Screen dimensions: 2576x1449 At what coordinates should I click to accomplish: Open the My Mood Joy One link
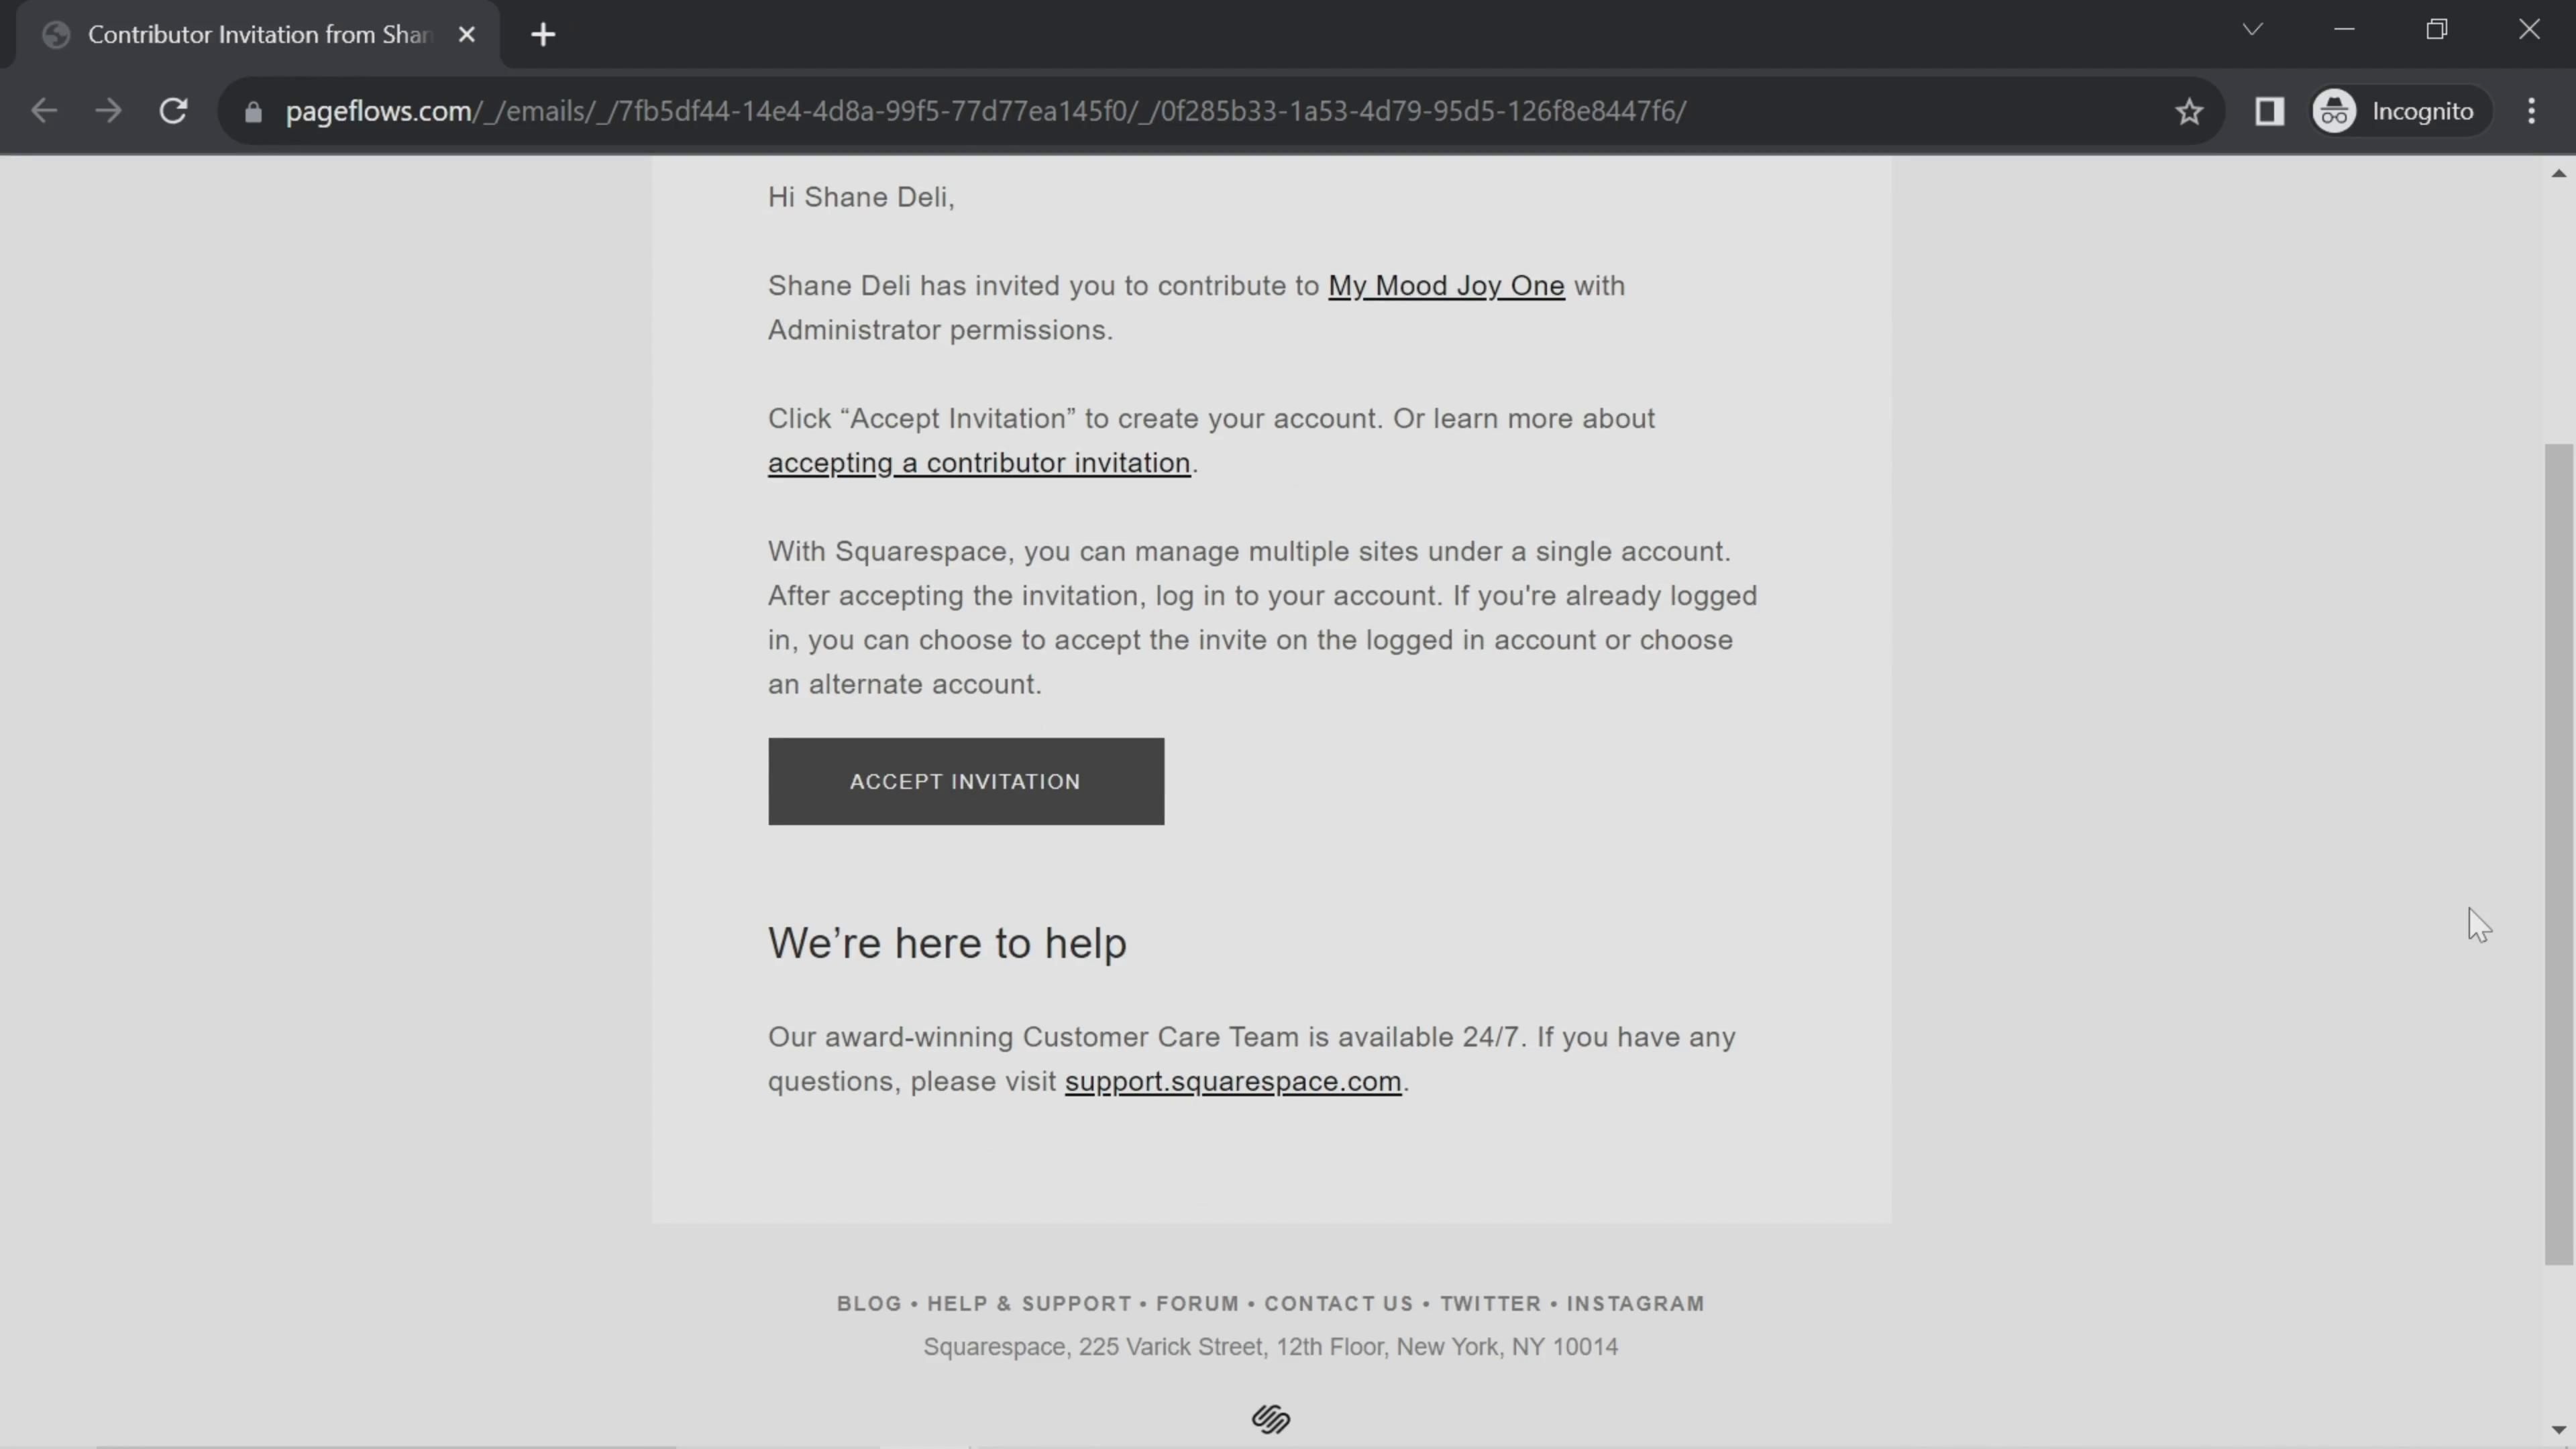1445,286
